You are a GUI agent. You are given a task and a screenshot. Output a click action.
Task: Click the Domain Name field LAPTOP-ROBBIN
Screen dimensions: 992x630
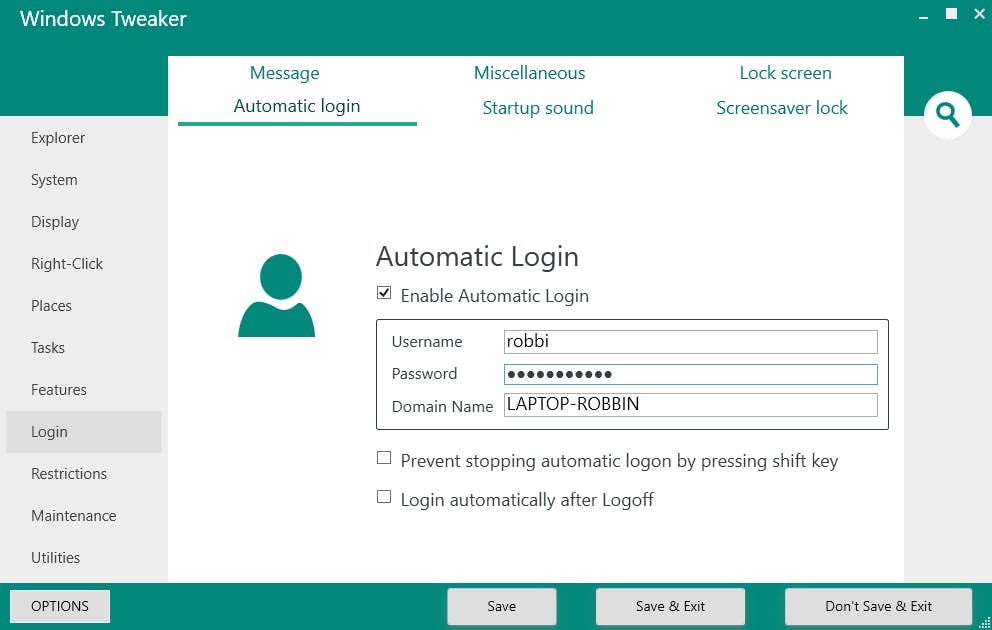[691, 405]
